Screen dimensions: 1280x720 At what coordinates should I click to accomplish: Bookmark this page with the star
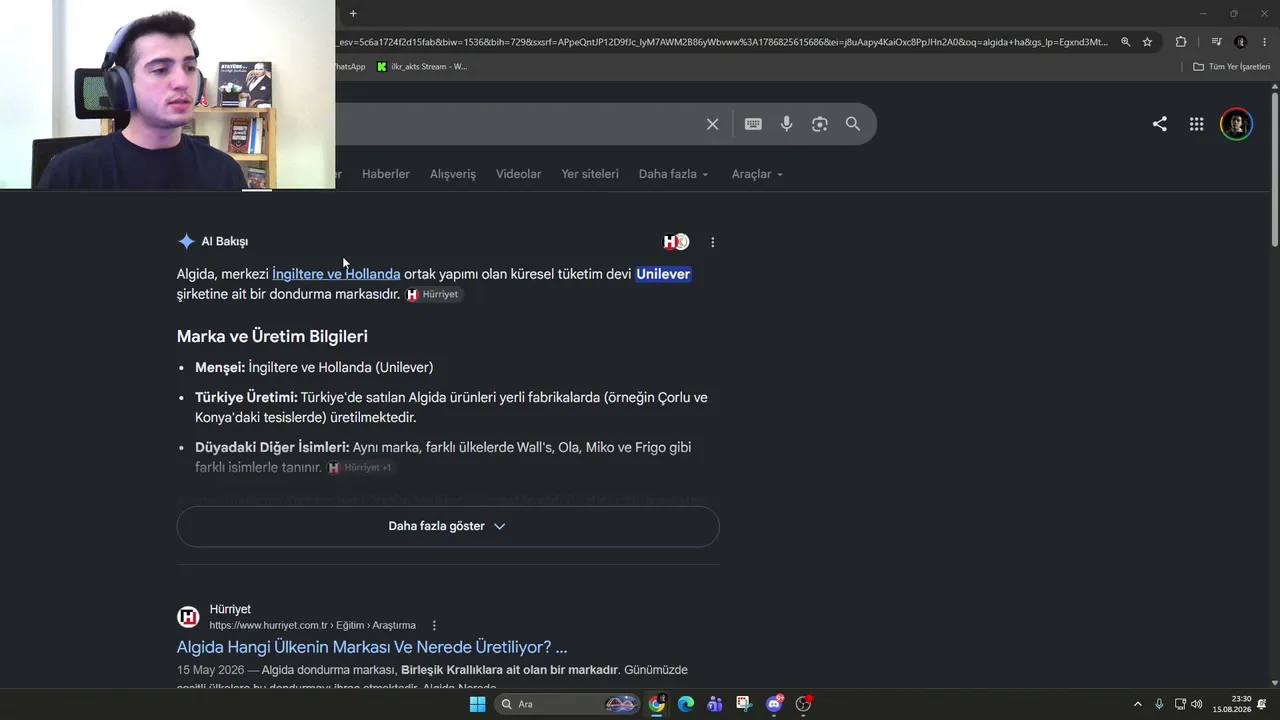click(1147, 42)
